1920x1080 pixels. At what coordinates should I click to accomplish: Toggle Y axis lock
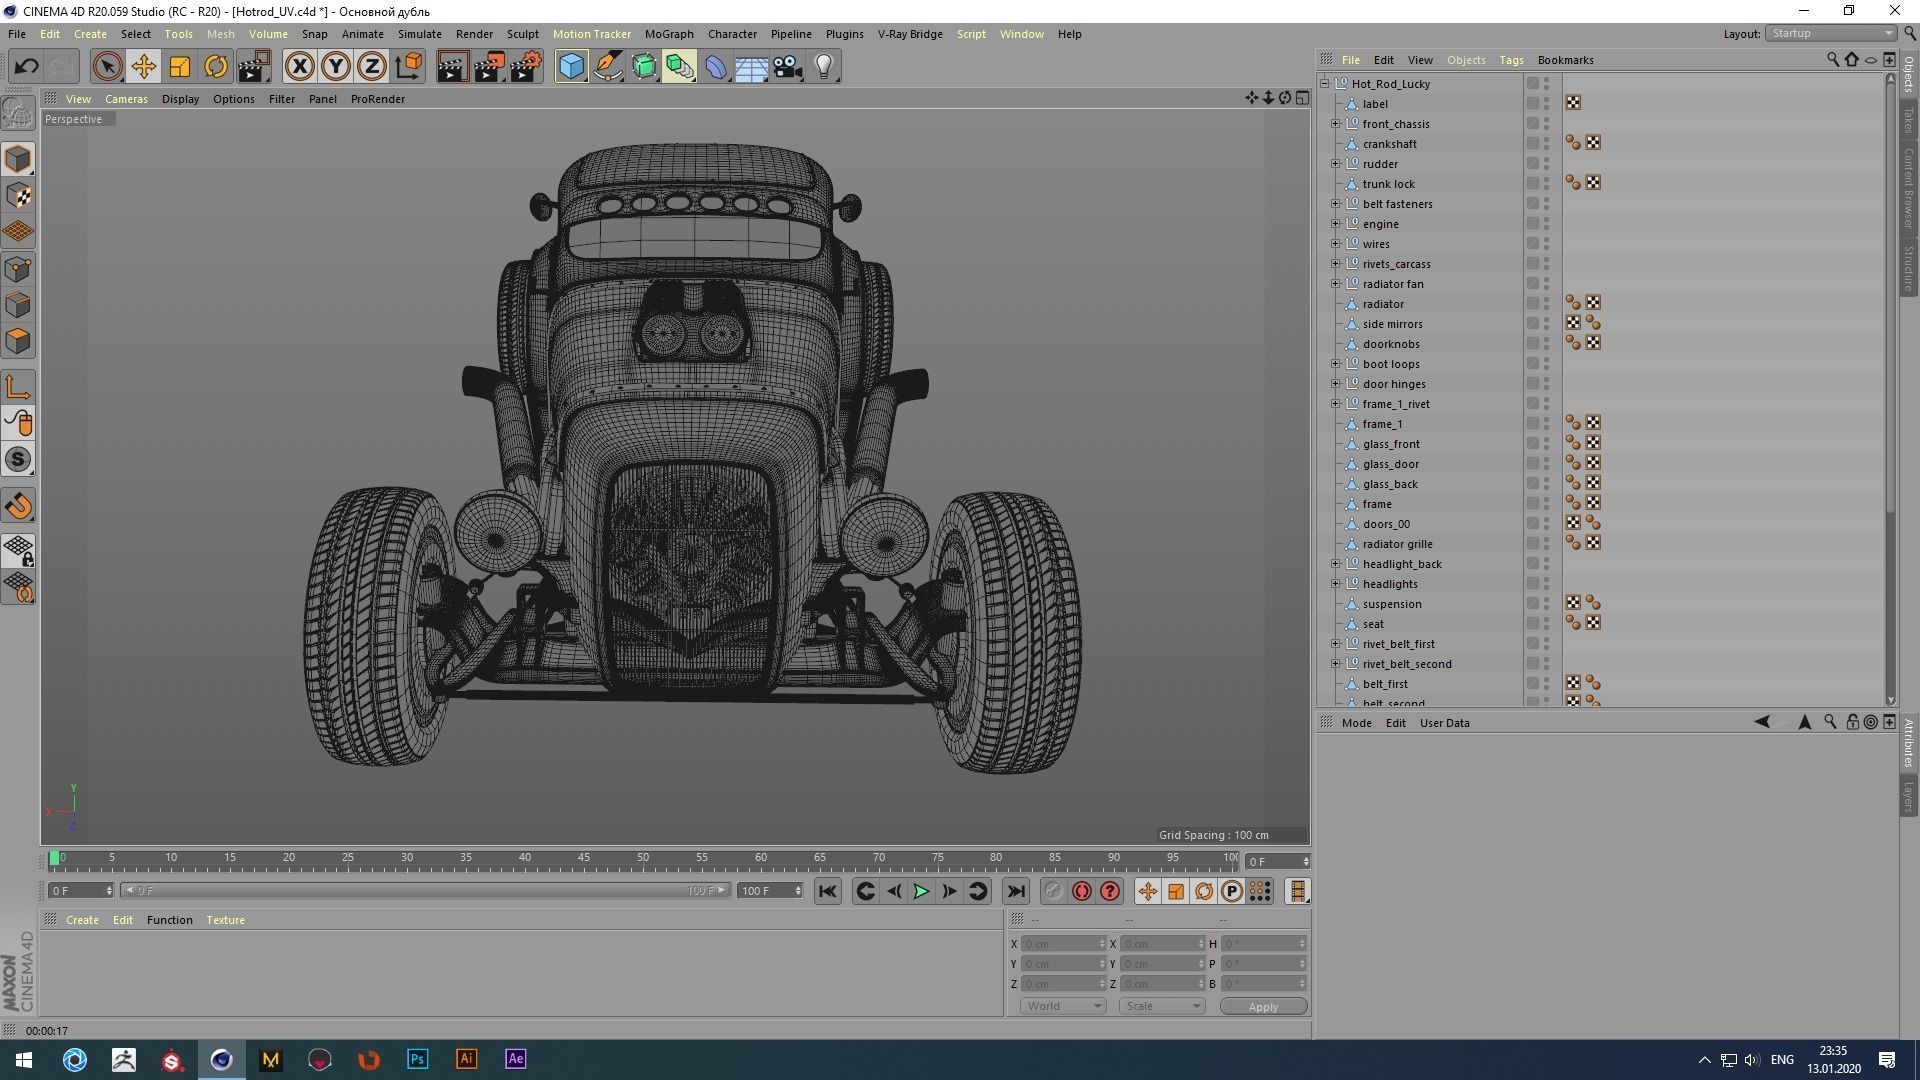point(336,67)
